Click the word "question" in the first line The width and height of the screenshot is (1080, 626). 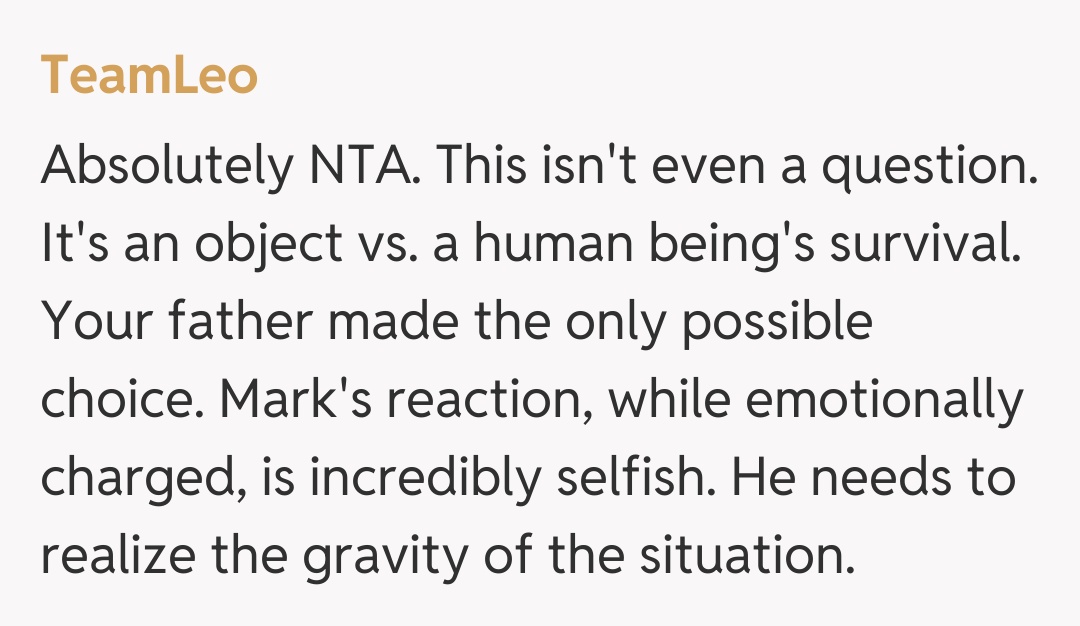pyautogui.click(x=926, y=167)
